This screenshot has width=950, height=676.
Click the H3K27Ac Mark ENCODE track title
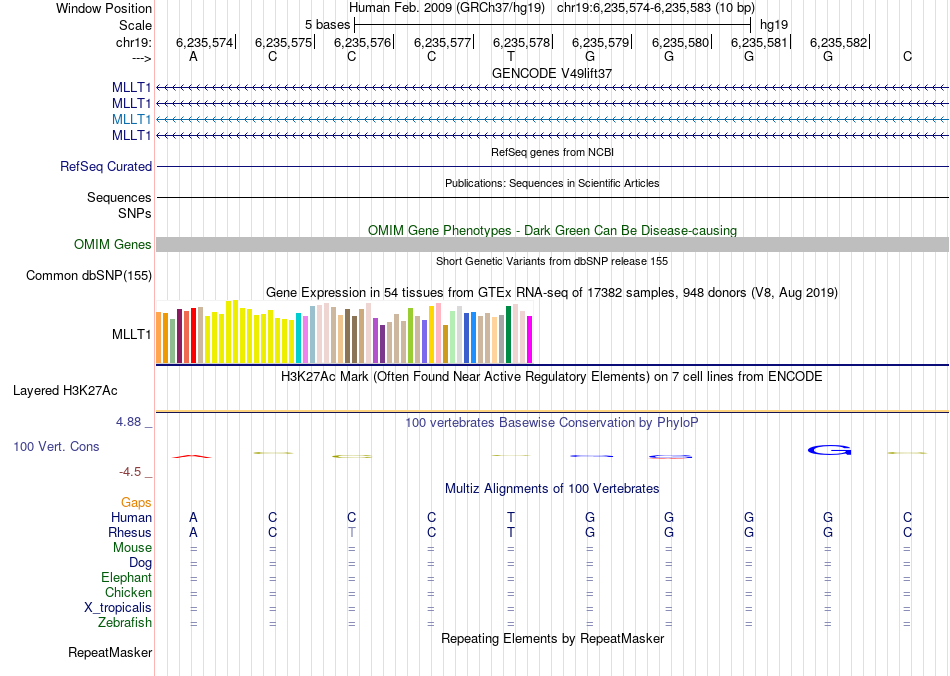pyautogui.click(x=552, y=377)
